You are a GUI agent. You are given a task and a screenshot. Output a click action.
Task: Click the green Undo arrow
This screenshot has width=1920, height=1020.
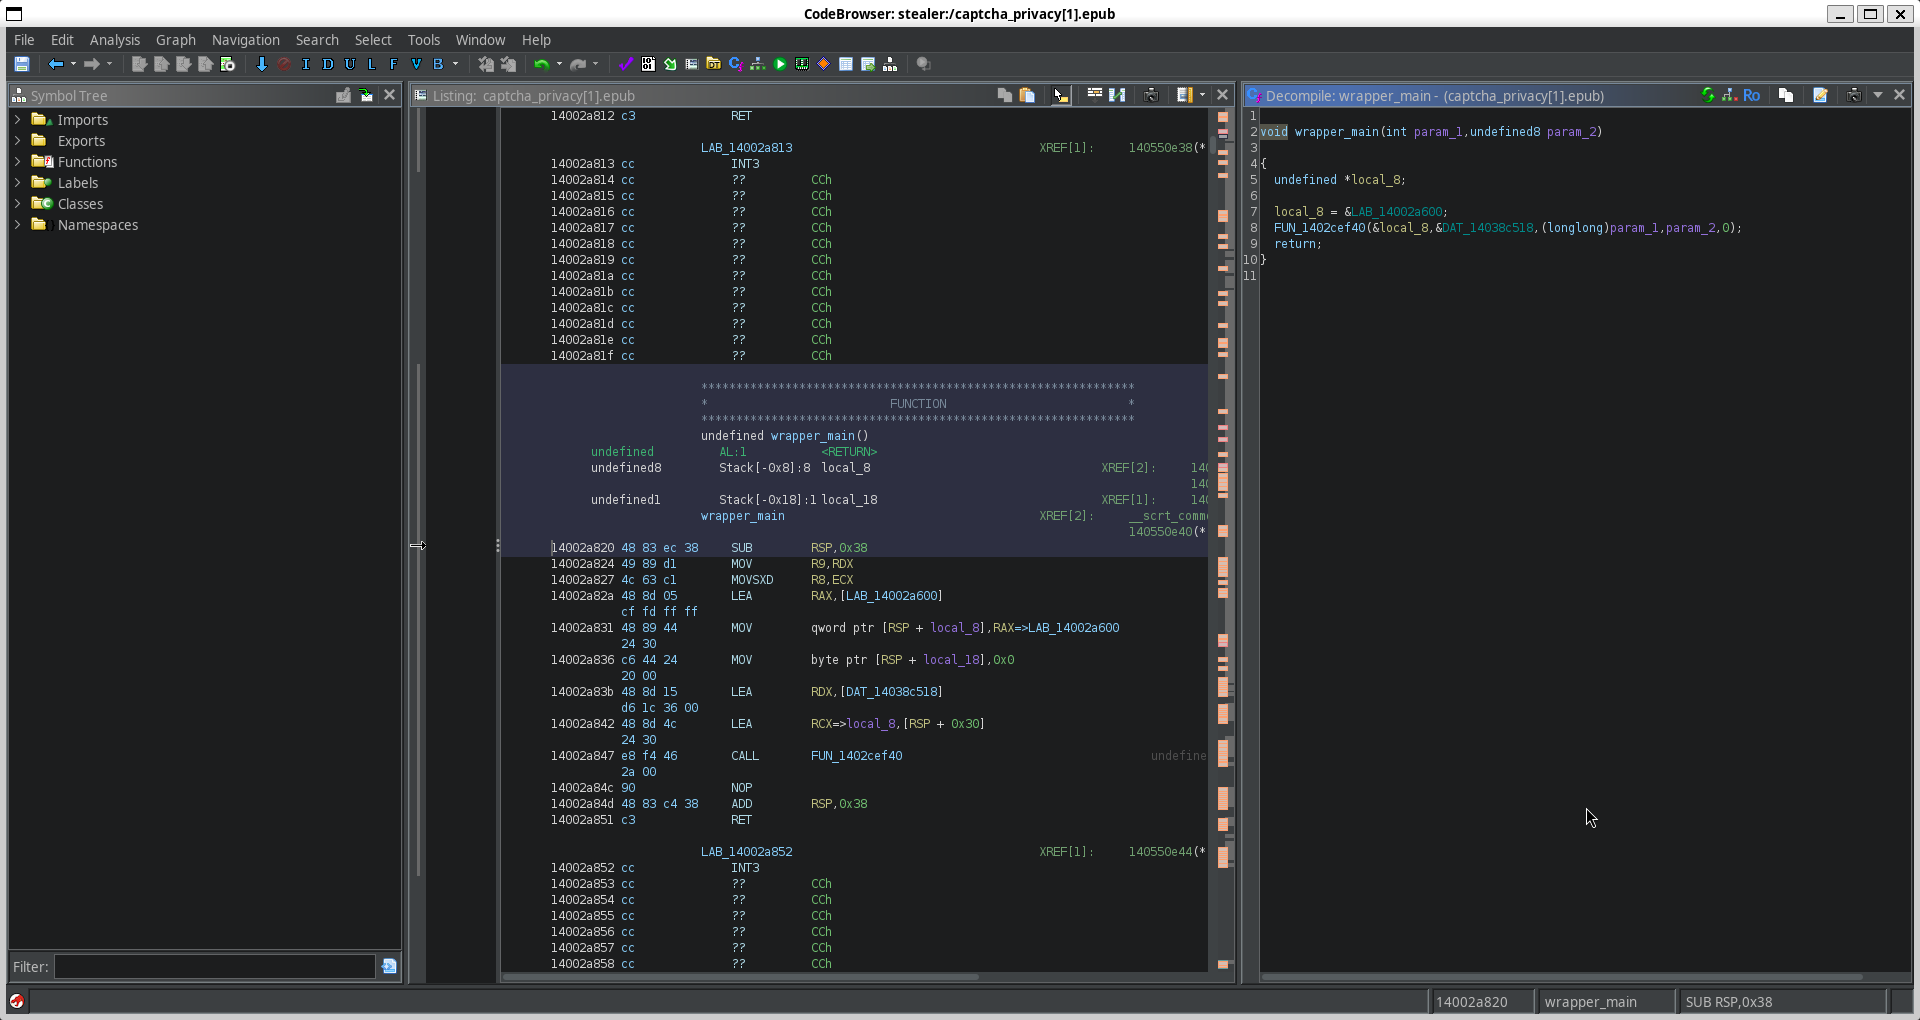point(541,64)
